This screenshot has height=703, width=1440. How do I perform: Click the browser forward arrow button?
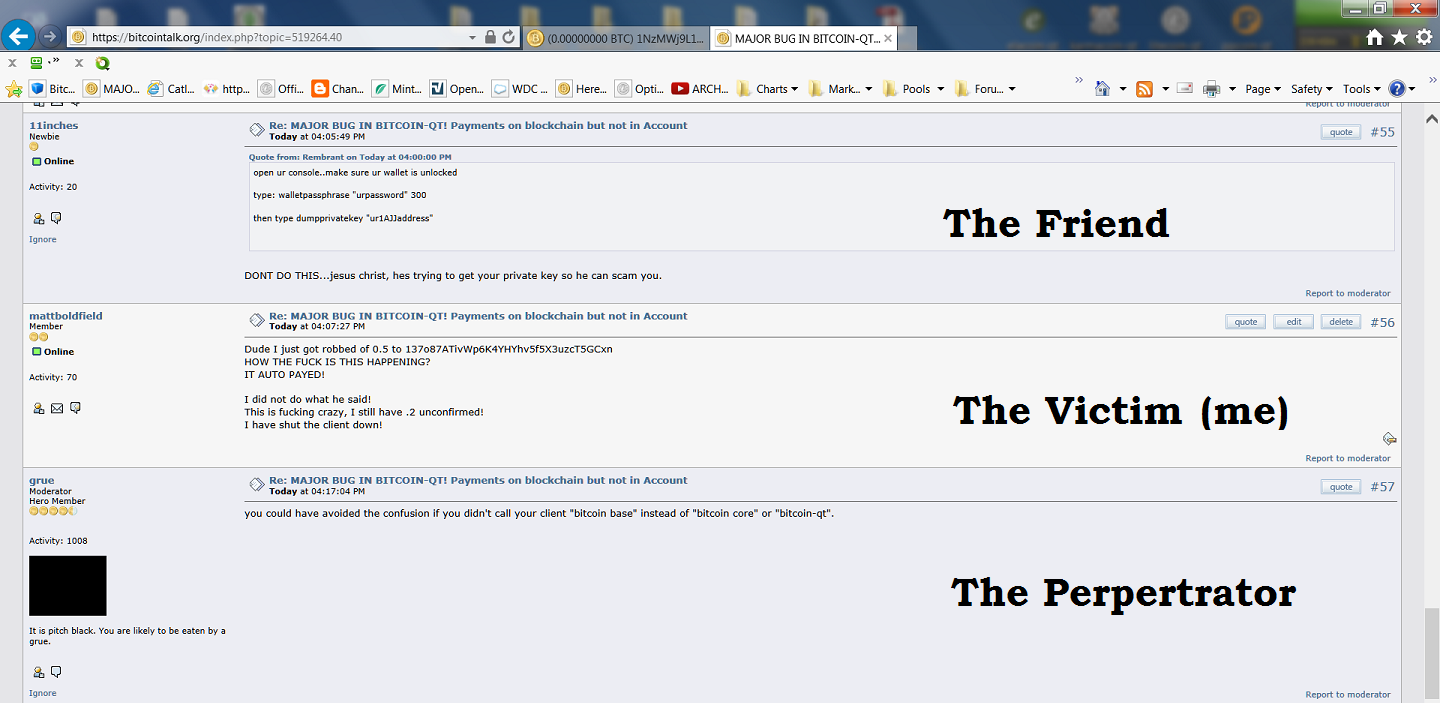coord(50,37)
